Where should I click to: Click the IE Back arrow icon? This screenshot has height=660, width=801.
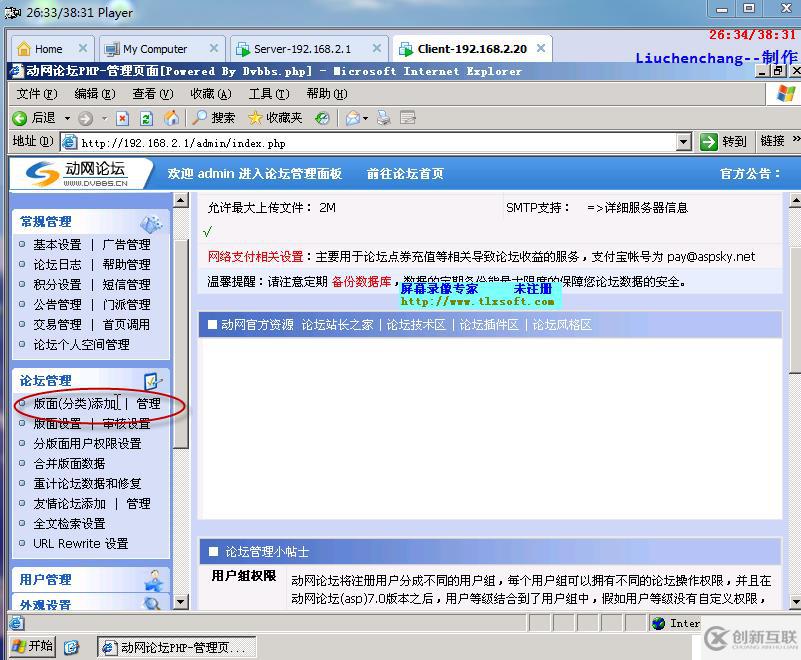click(19, 119)
